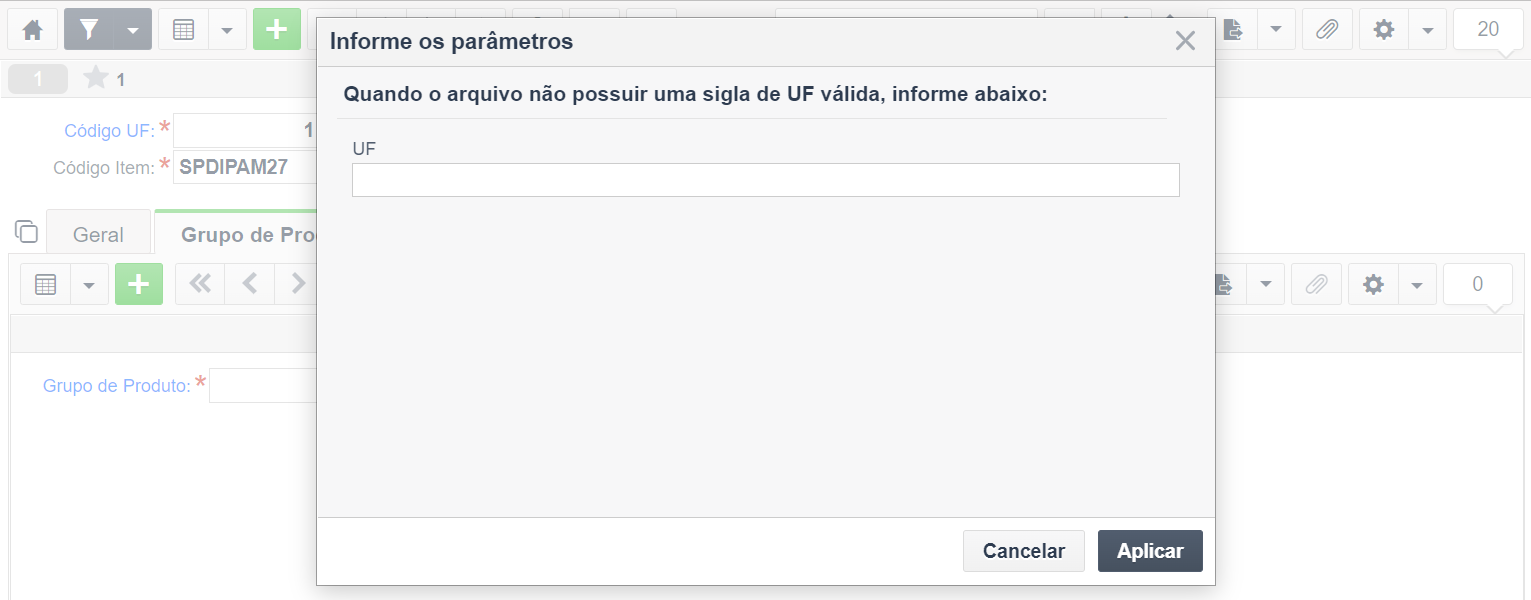Image resolution: width=1531 pixels, height=600 pixels.
Task: Click the attachment paperclip in top toolbar
Action: point(1327,30)
